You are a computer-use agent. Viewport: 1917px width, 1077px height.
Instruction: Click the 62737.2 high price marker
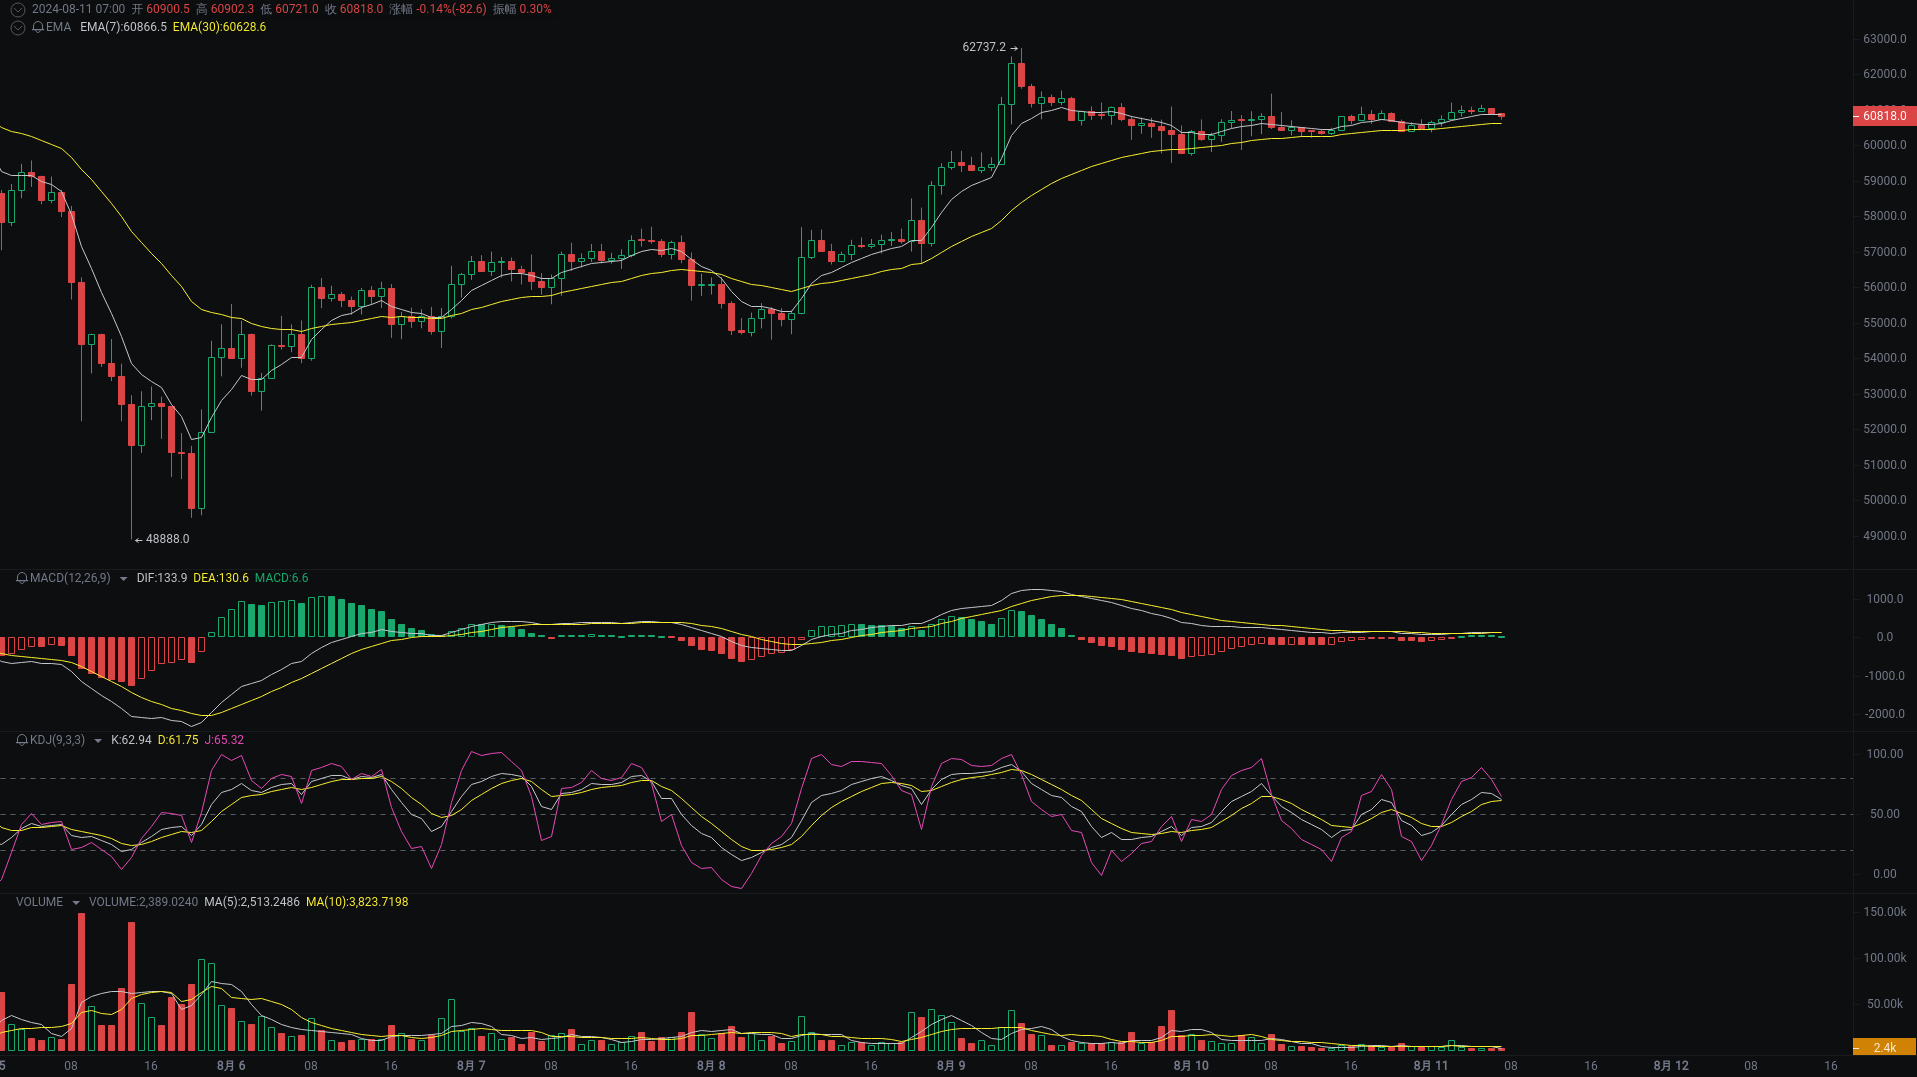(984, 47)
